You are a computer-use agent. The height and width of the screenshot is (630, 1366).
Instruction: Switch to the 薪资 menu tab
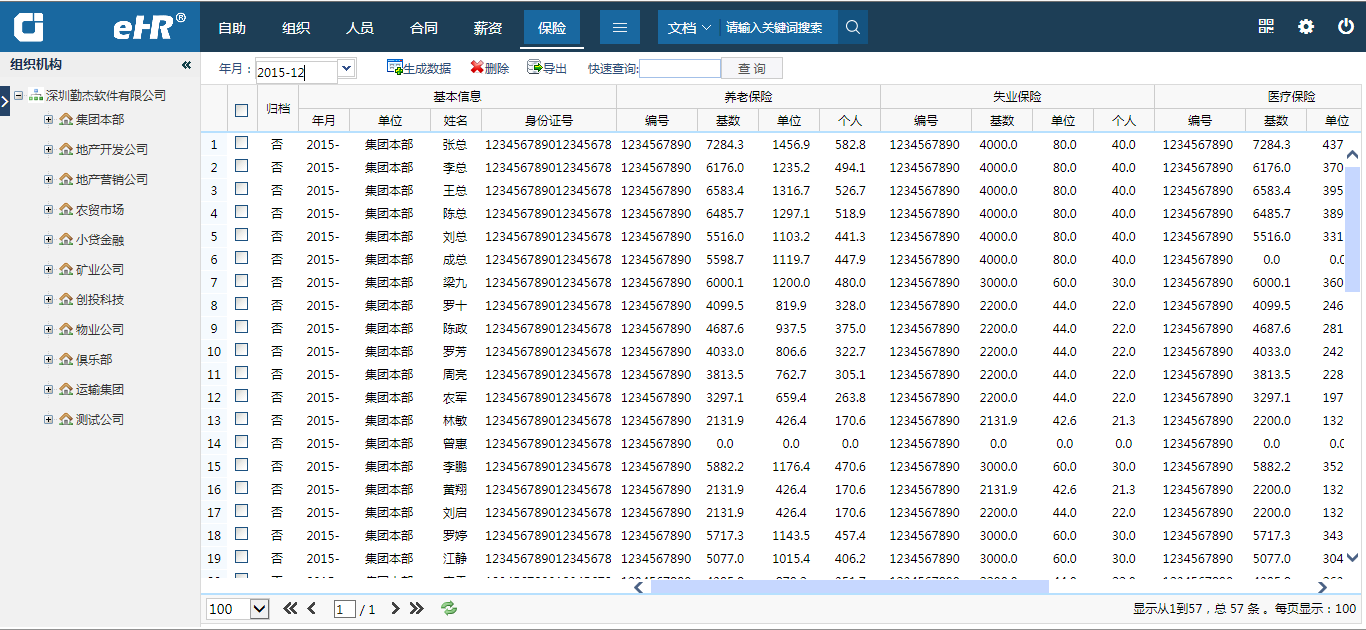point(488,28)
